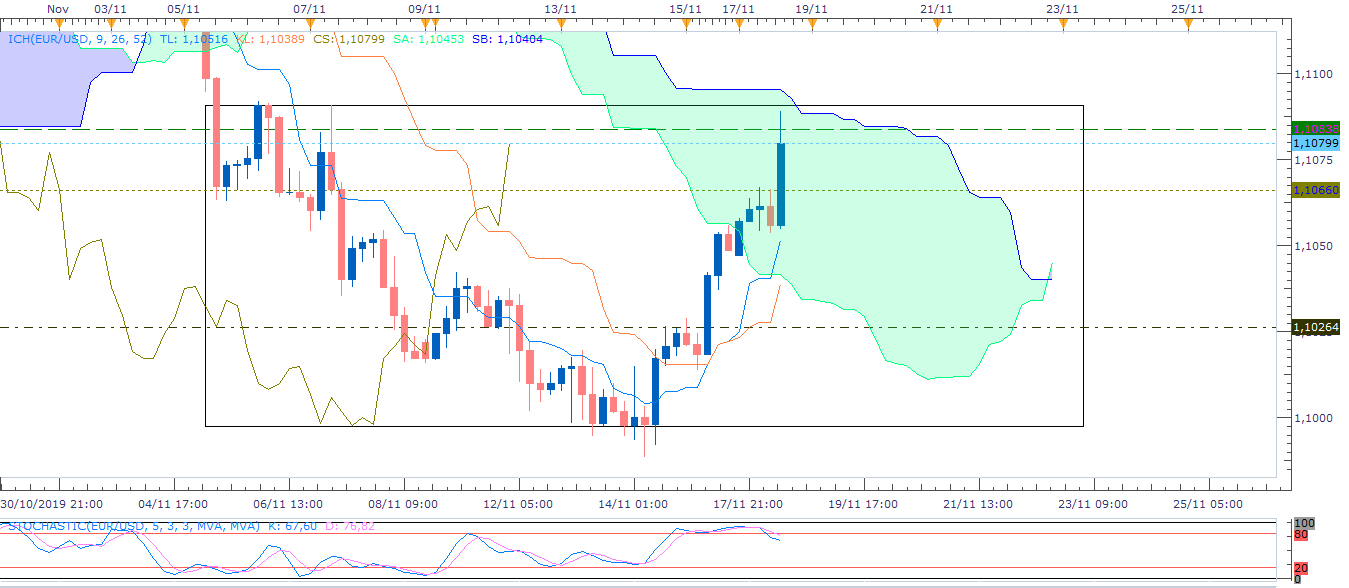Click the 12/11 05:00 time label

(516, 504)
